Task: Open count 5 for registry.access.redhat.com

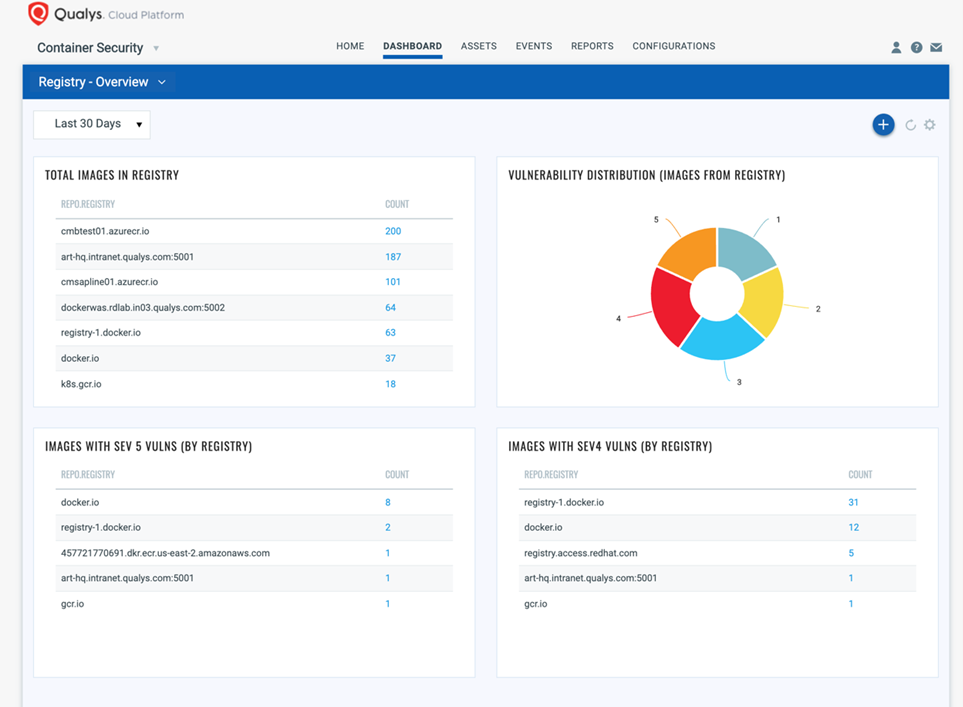Action: coord(851,553)
